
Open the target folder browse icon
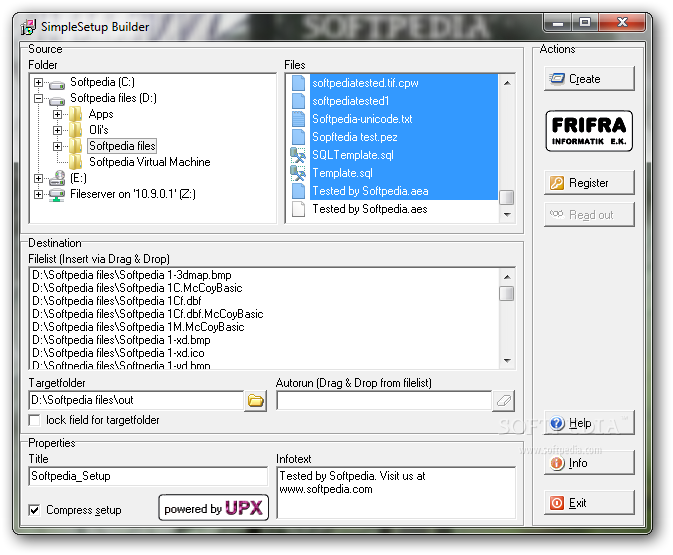[255, 401]
